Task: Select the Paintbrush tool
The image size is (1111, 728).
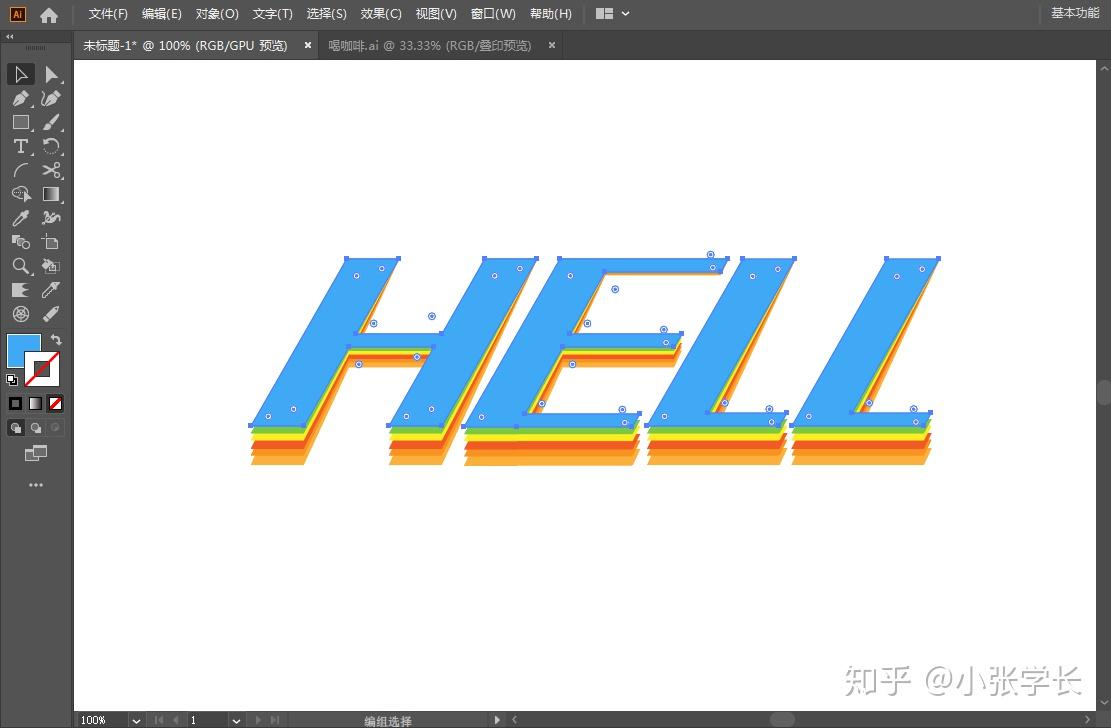Action: tap(51, 122)
